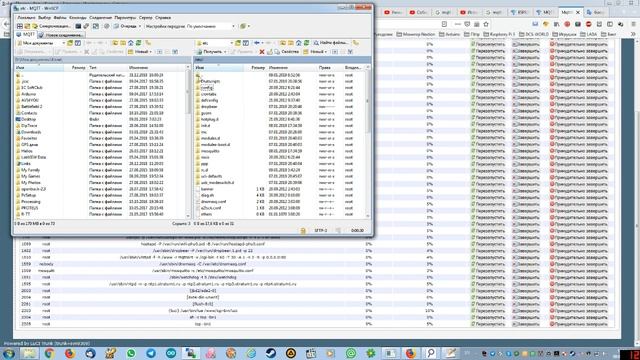Open the New dropdown in remote toolbar

point(314,52)
